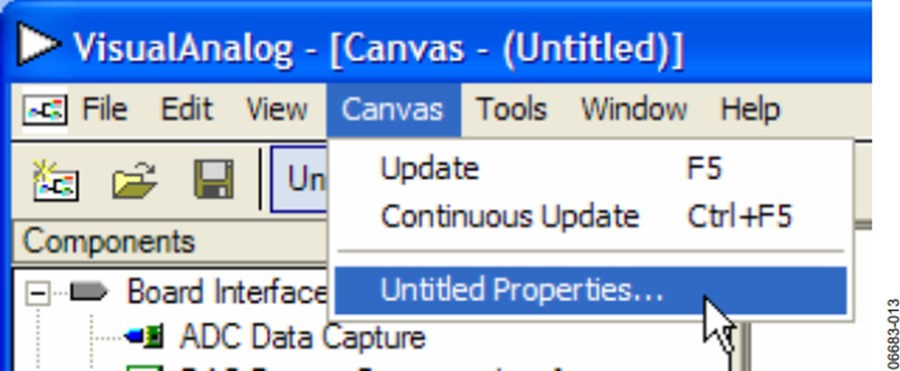Collapse the Board Interface tree node
900x371 pixels.
click(38, 293)
